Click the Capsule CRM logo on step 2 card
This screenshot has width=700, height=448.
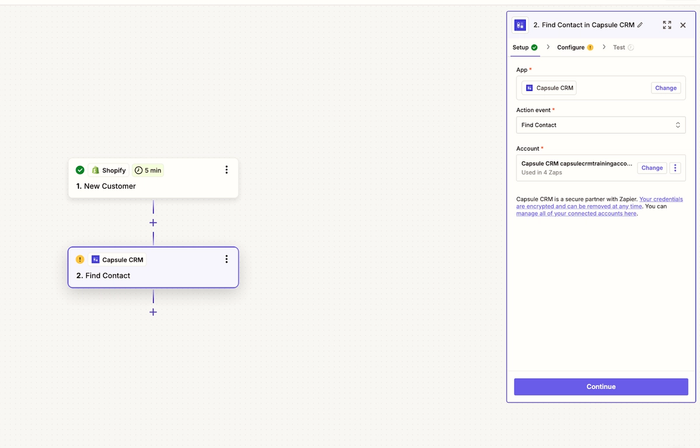coord(95,259)
